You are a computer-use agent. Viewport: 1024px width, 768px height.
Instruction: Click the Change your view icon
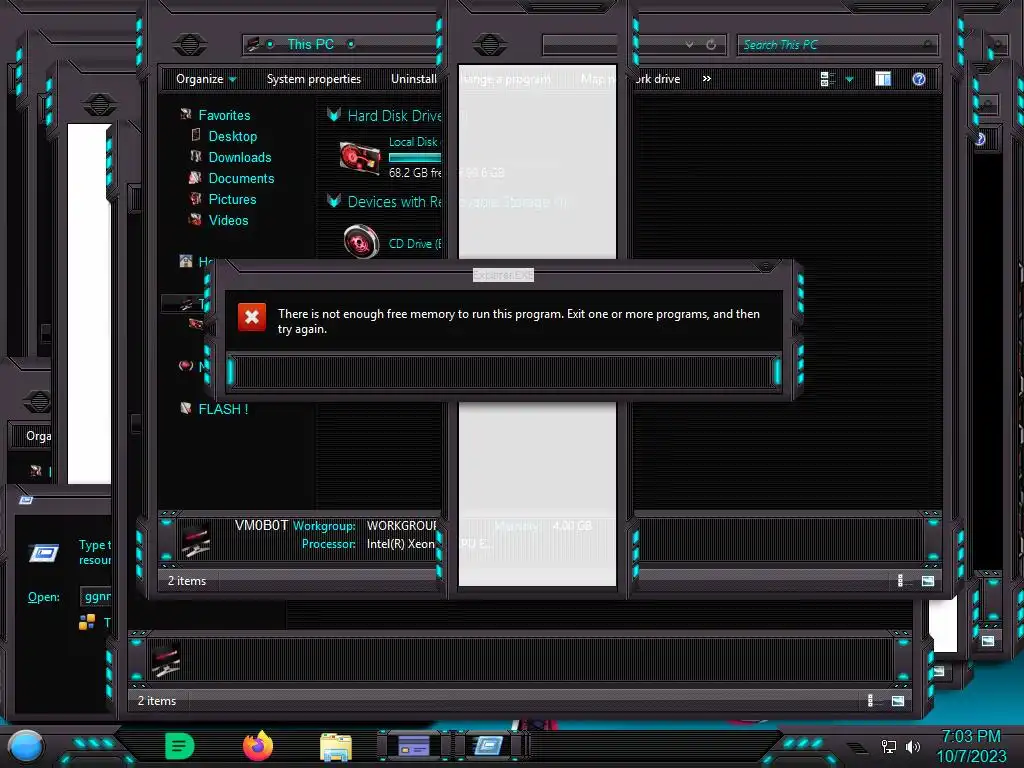(x=826, y=79)
